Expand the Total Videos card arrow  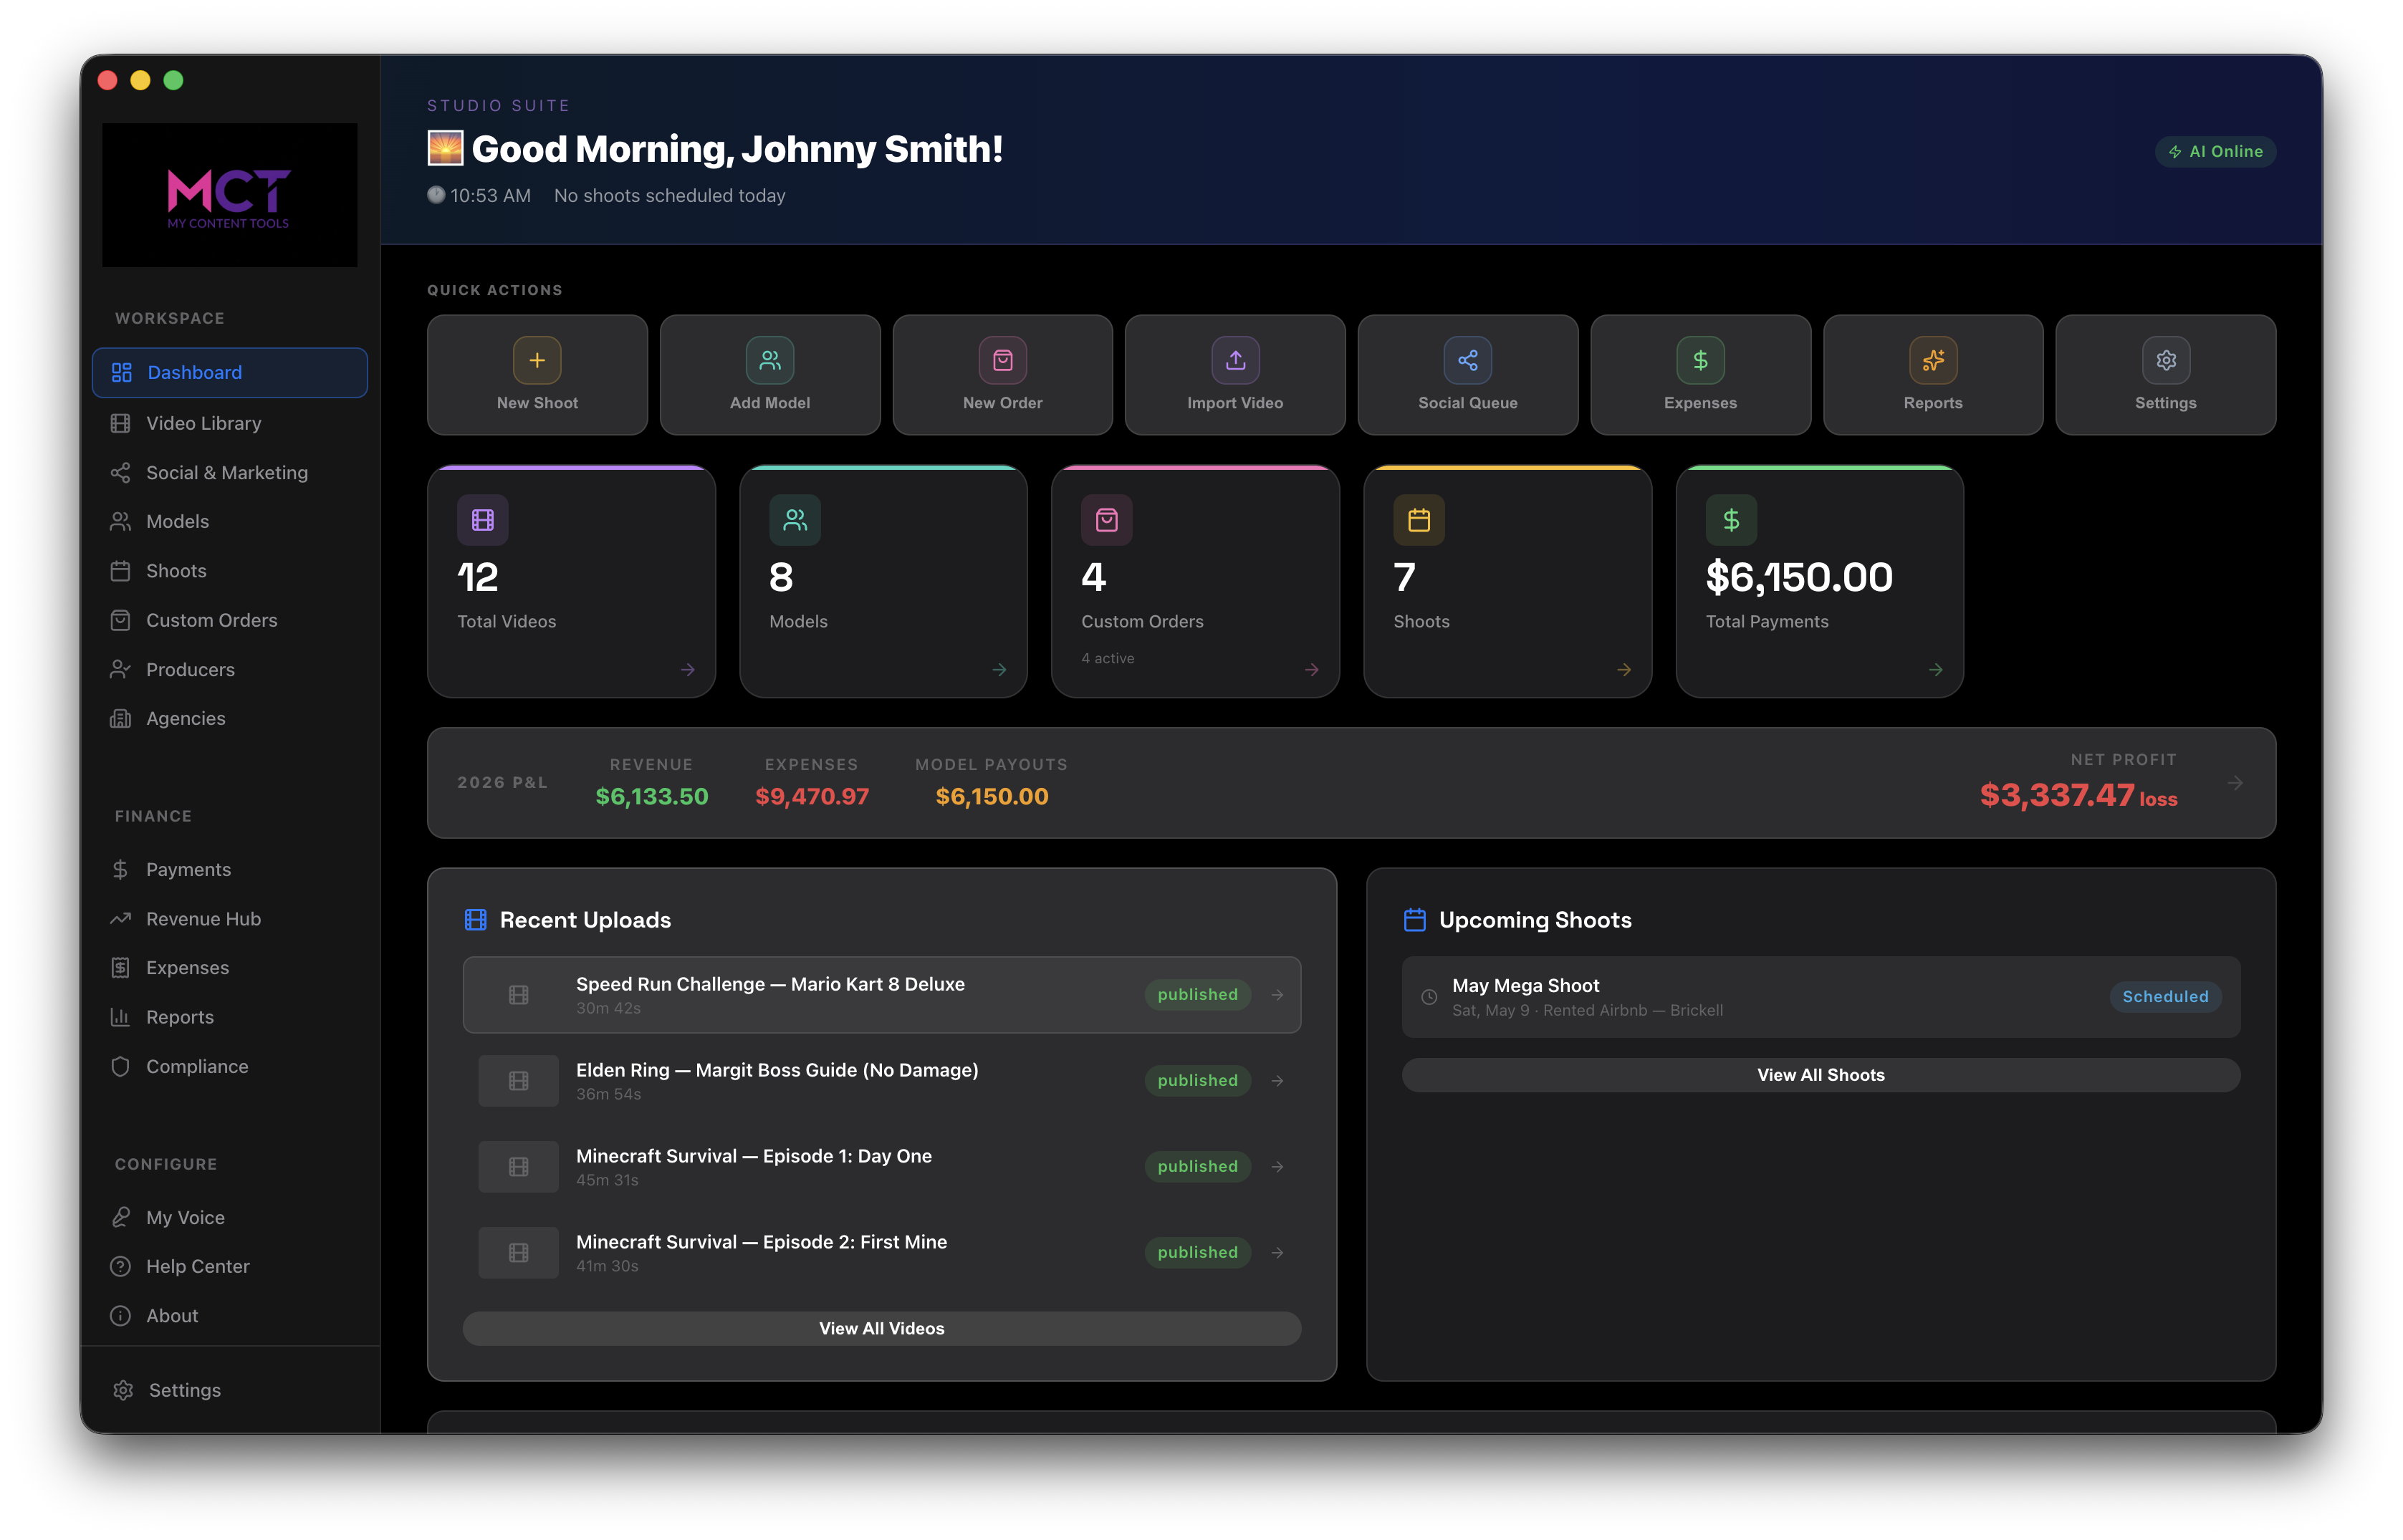[688, 670]
